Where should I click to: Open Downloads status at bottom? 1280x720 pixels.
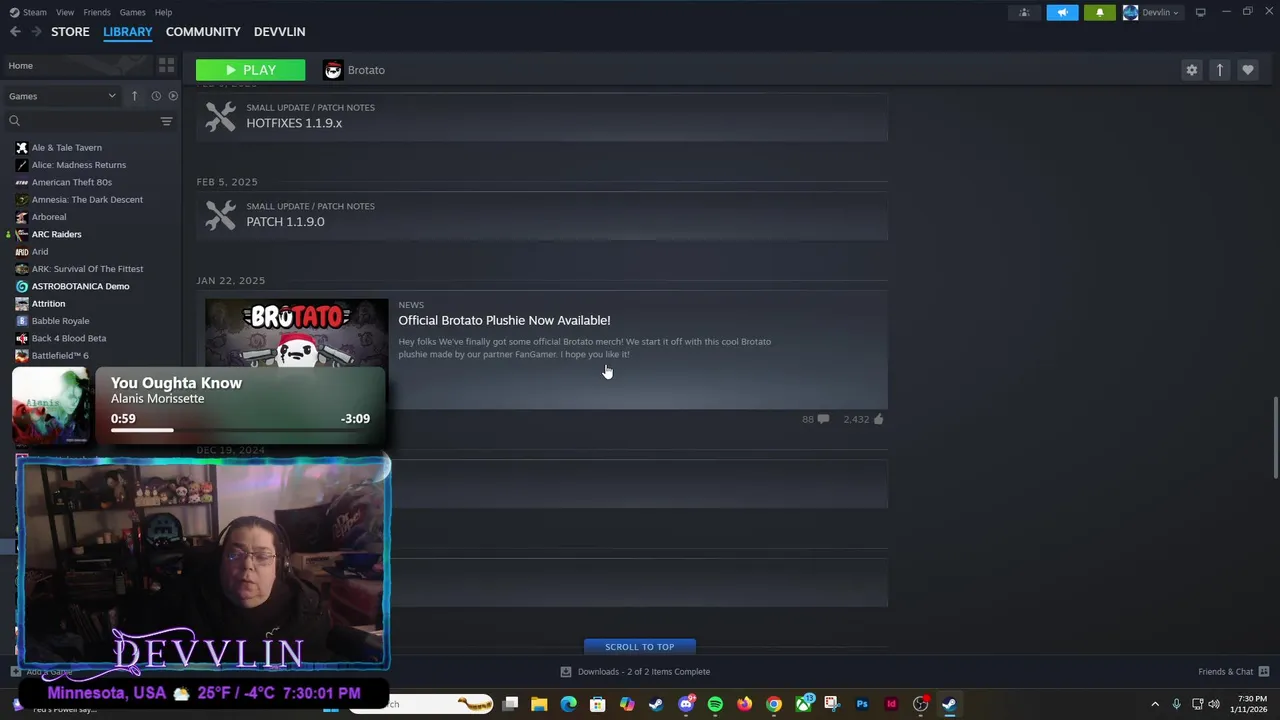(635, 672)
